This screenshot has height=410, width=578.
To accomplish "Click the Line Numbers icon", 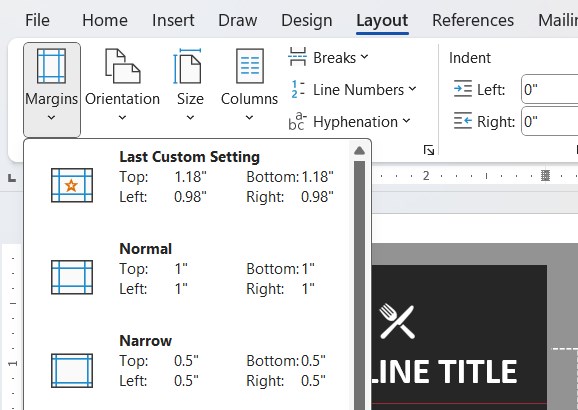I will pyautogui.click(x=297, y=90).
